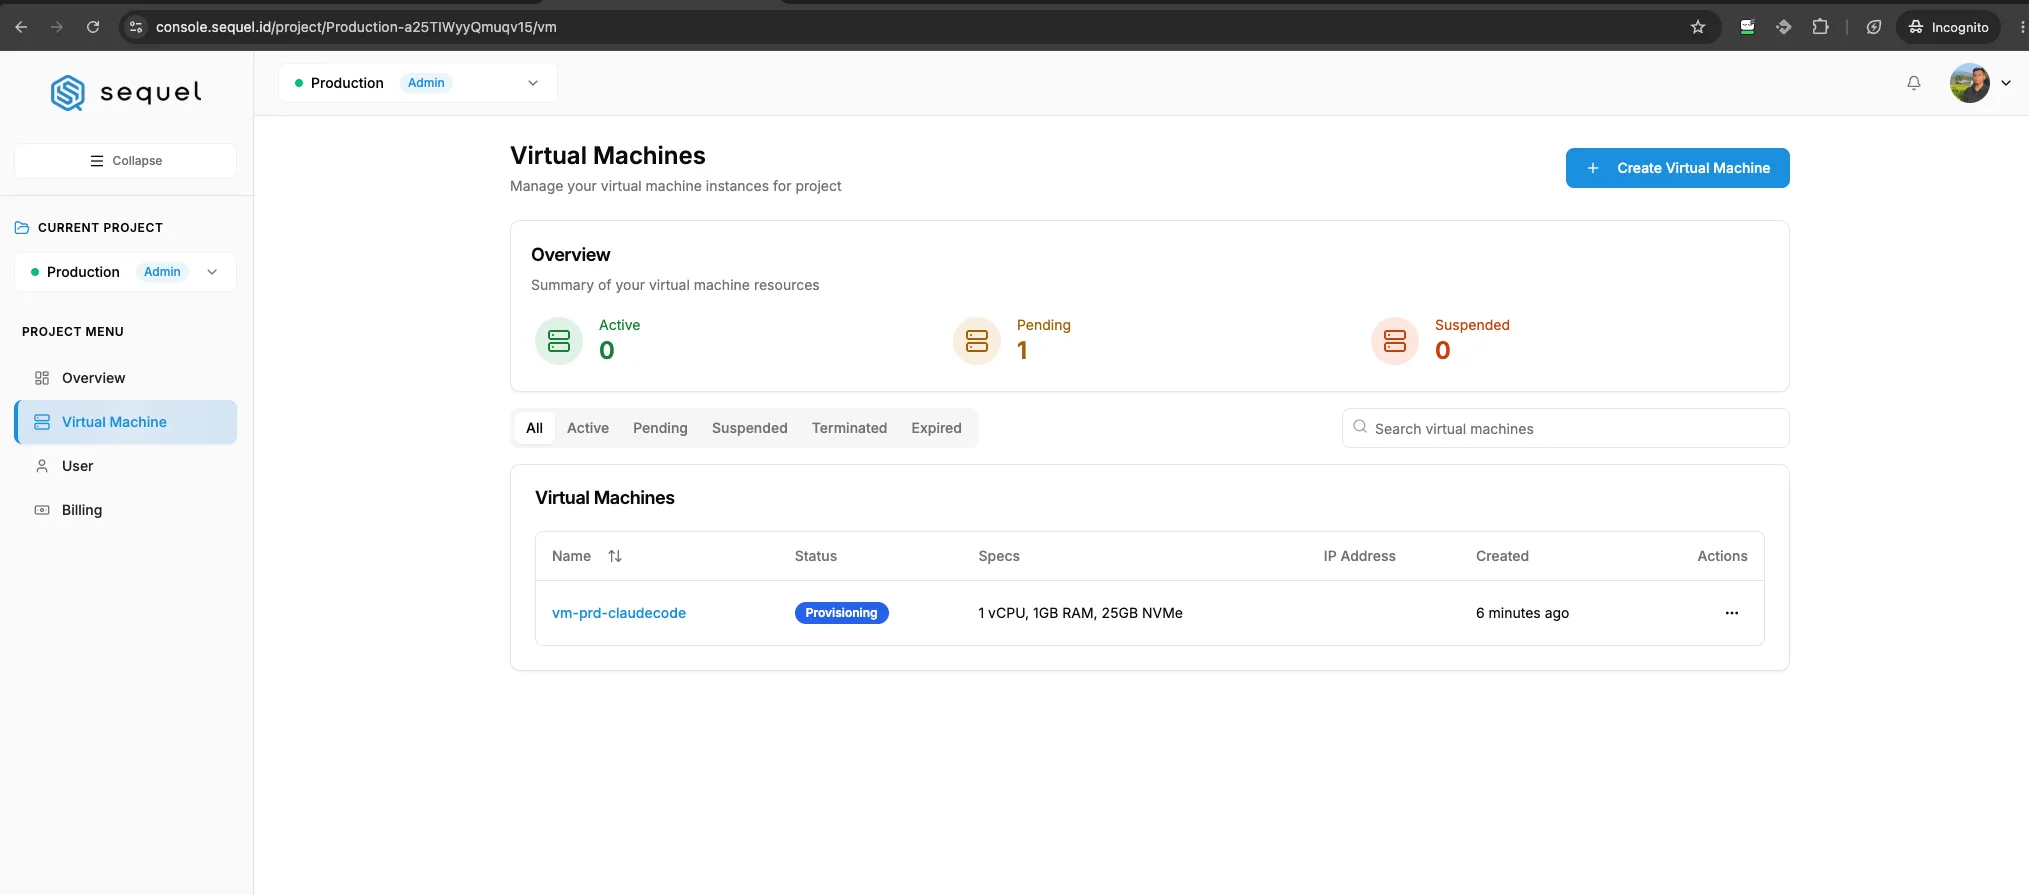Click the Suspended servers overview icon

pos(1395,341)
